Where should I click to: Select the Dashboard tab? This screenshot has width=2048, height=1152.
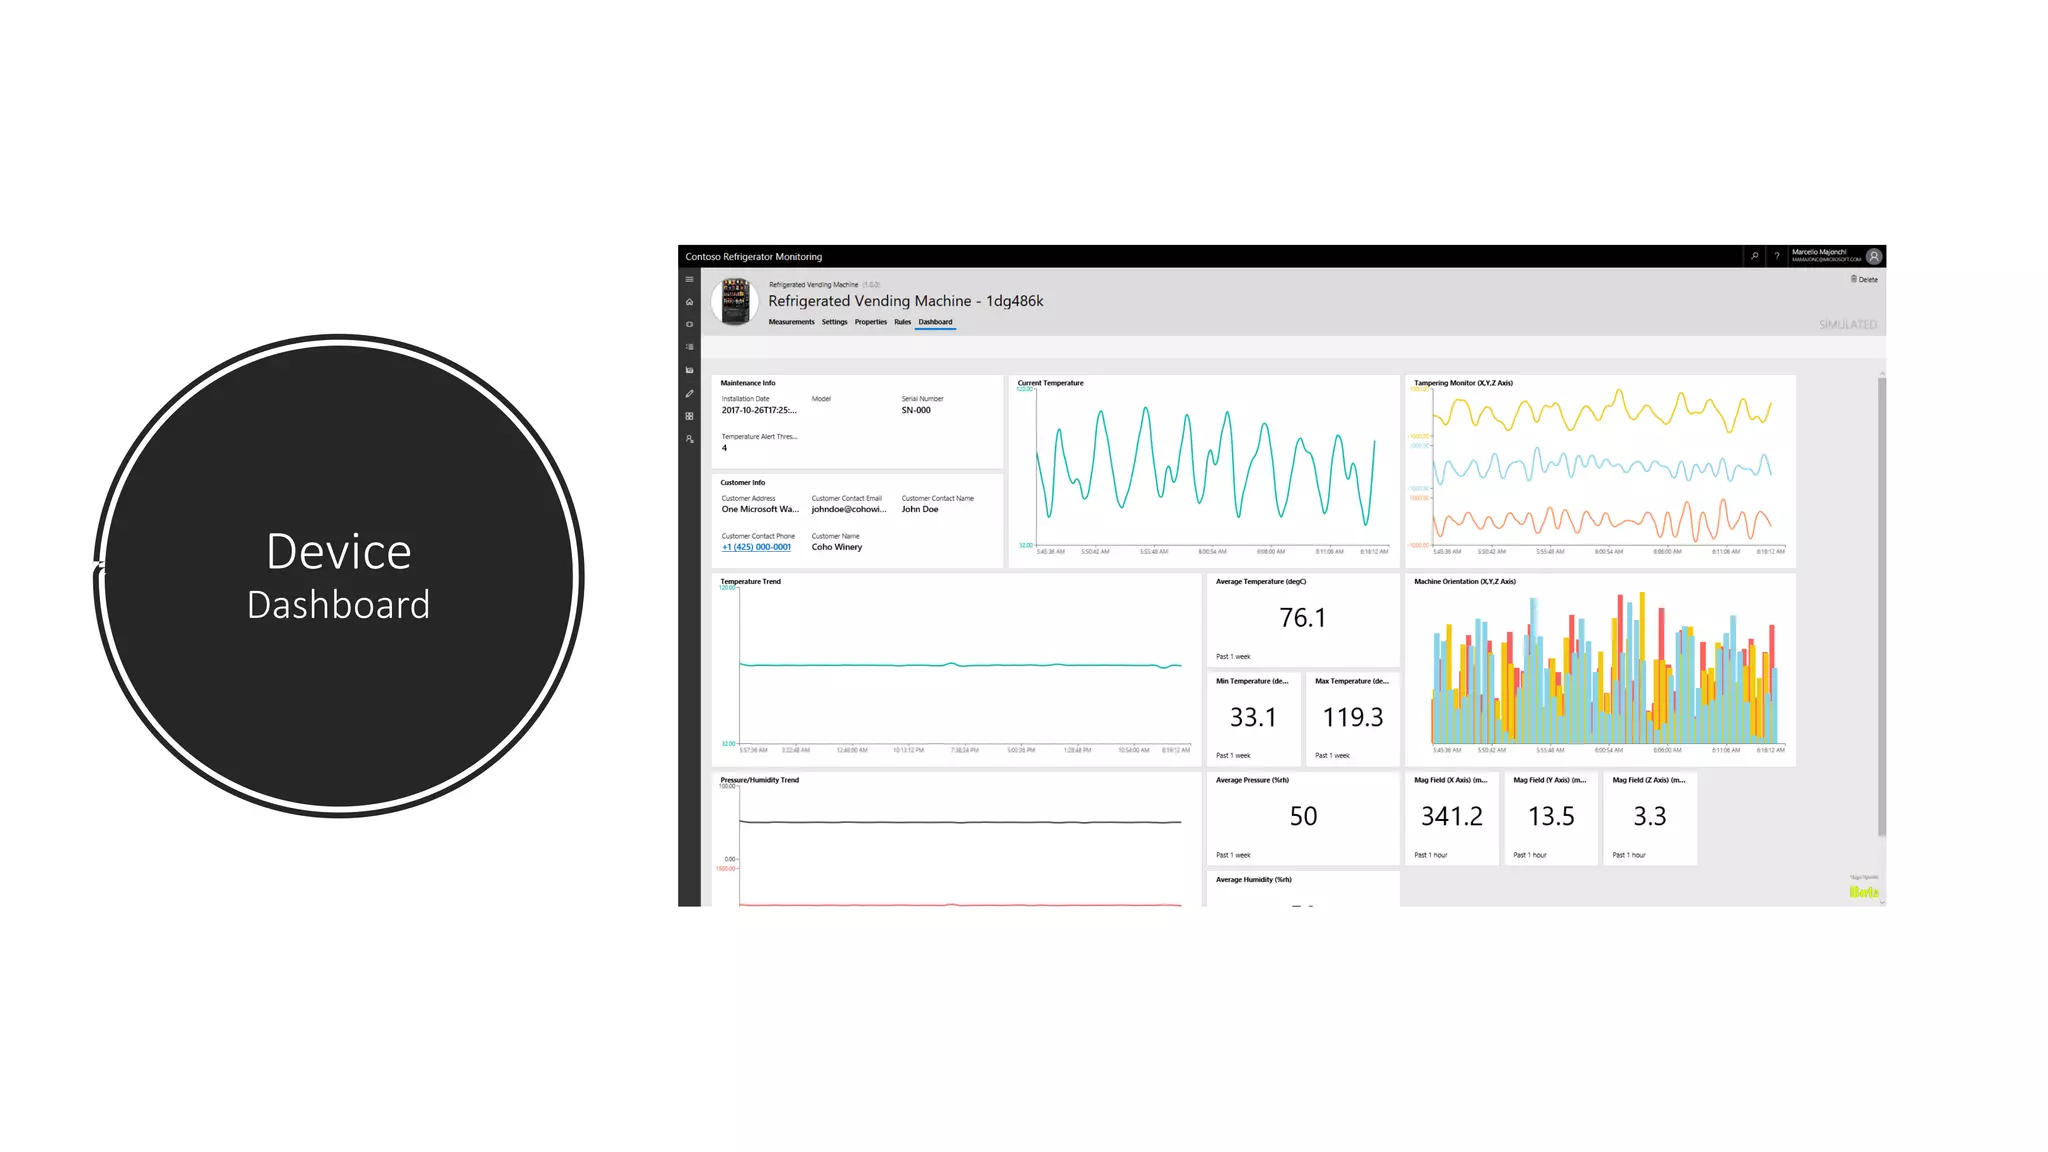click(935, 322)
